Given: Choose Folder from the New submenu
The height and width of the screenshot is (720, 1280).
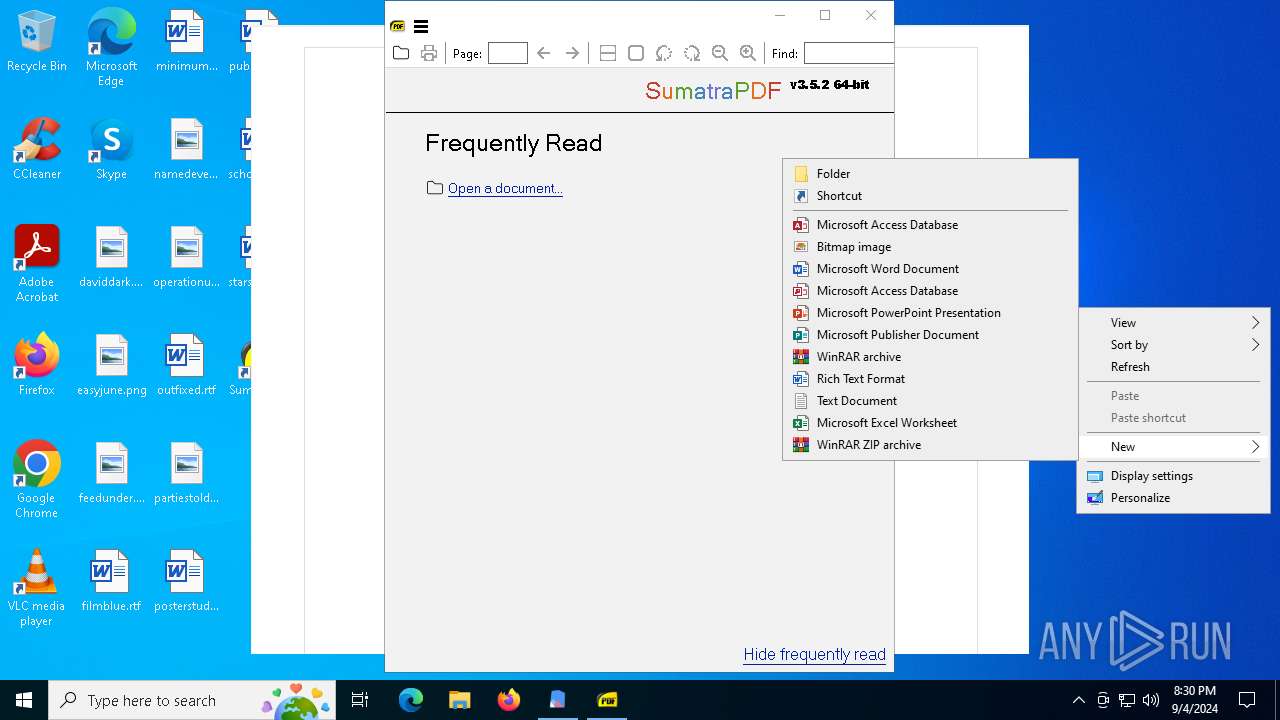Looking at the screenshot, I should (930, 174).
